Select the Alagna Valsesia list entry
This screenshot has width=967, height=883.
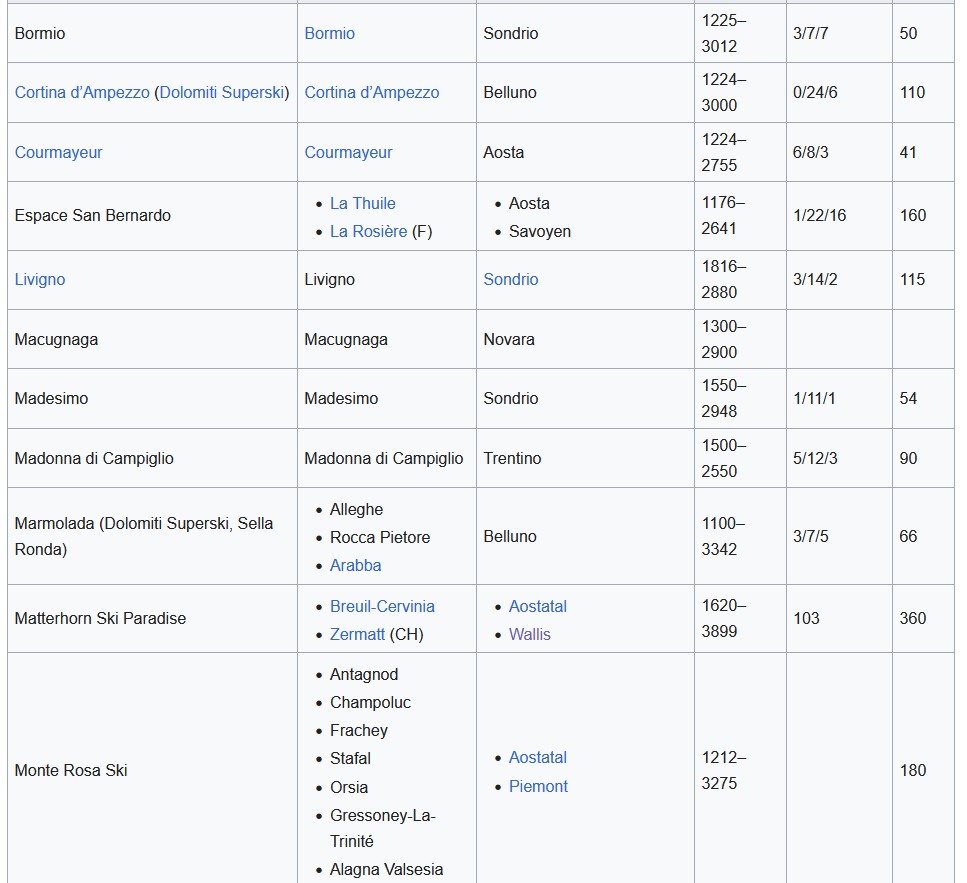point(386,869)
